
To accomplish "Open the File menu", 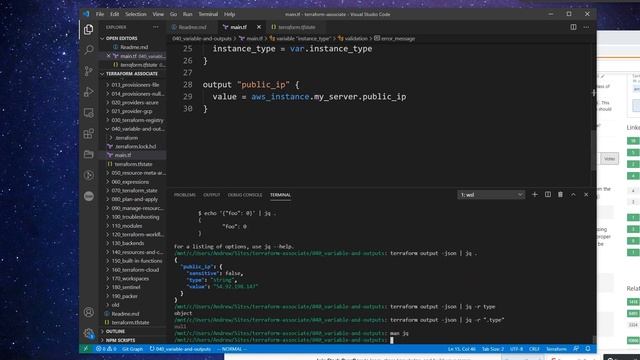I will point(100,14).
